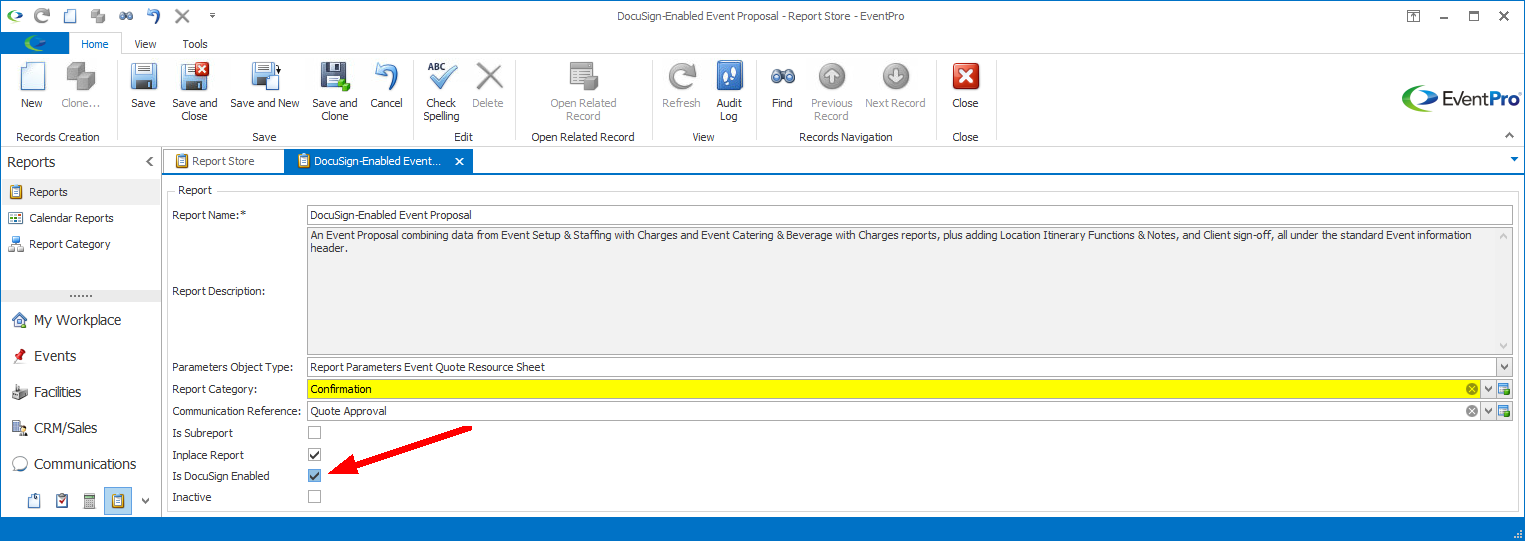Click the New record ribbon icon

click(x=32, y=86)
